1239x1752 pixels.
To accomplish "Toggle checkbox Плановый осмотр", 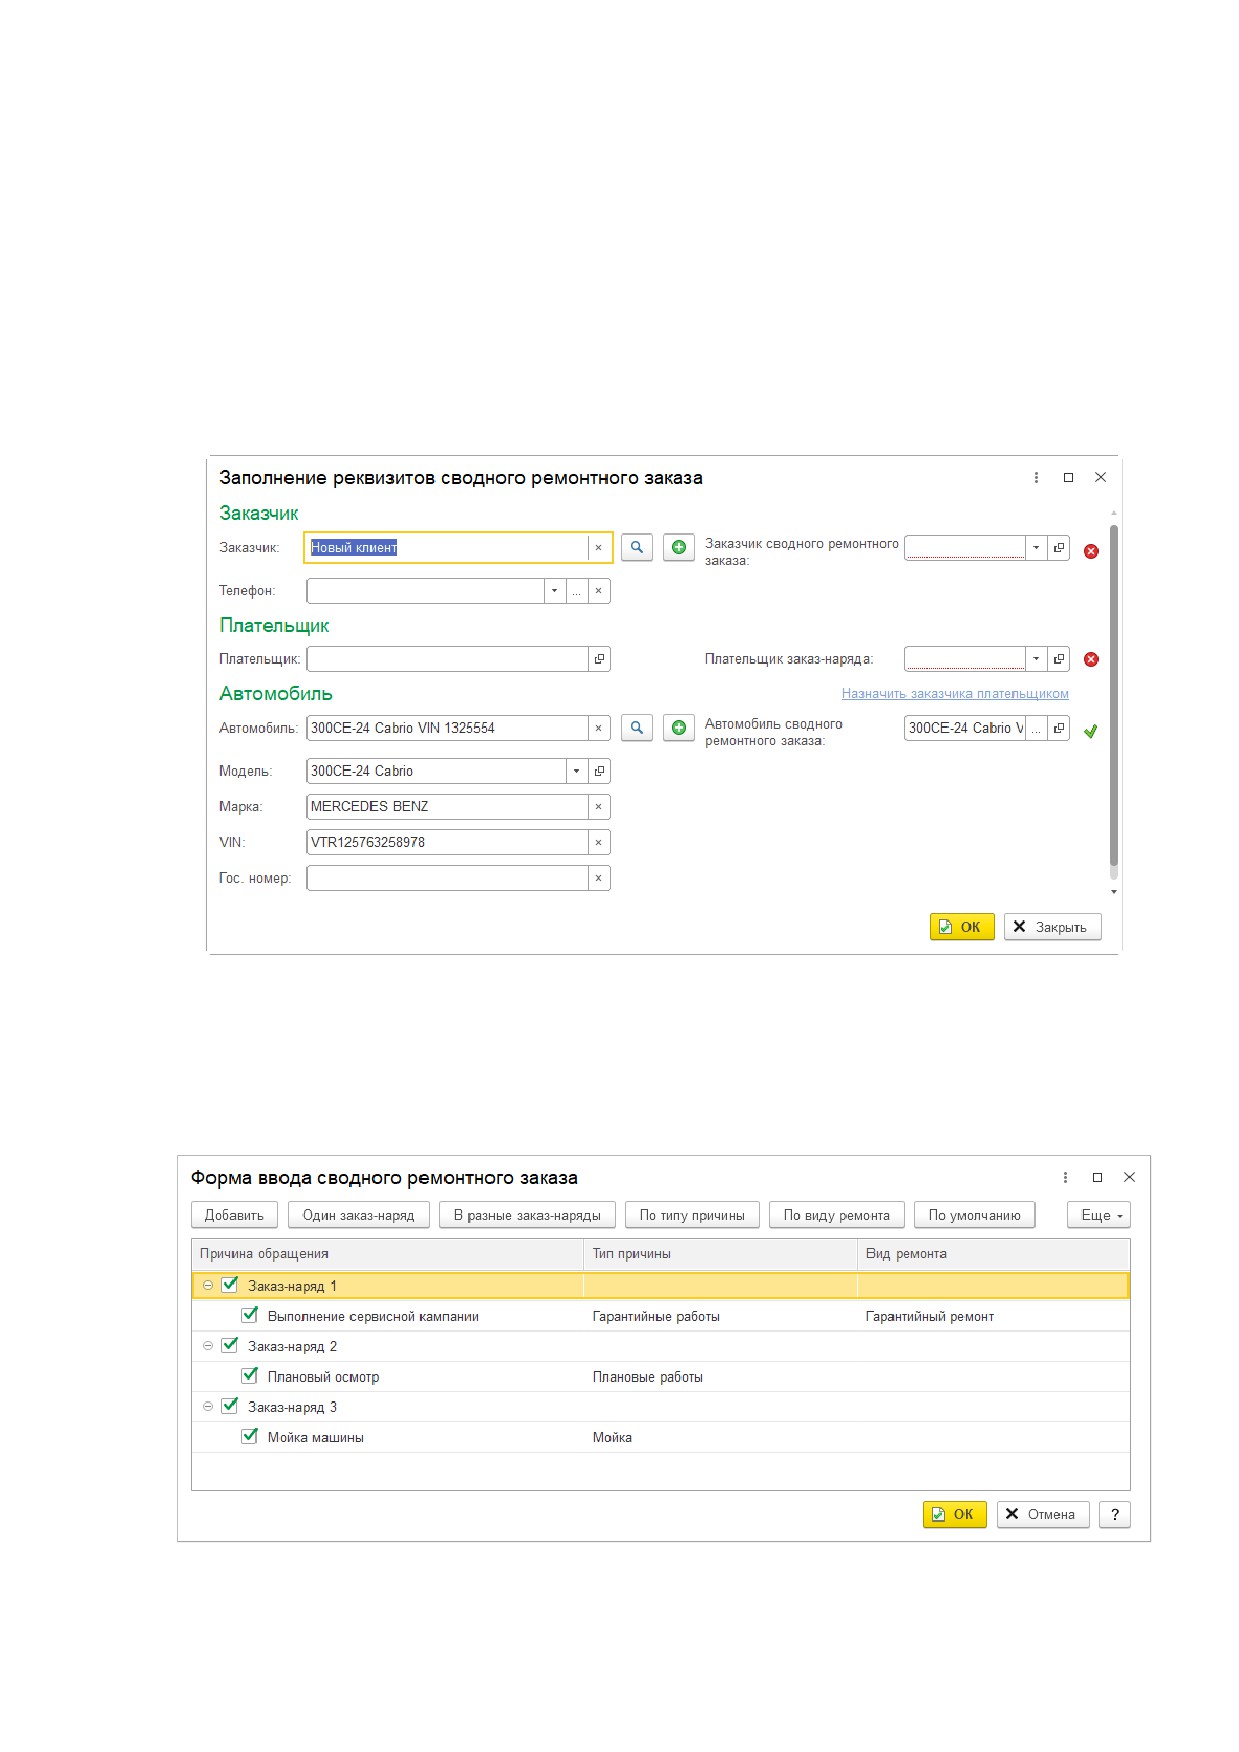I will pyautogui.click(x=250, y=1375).
